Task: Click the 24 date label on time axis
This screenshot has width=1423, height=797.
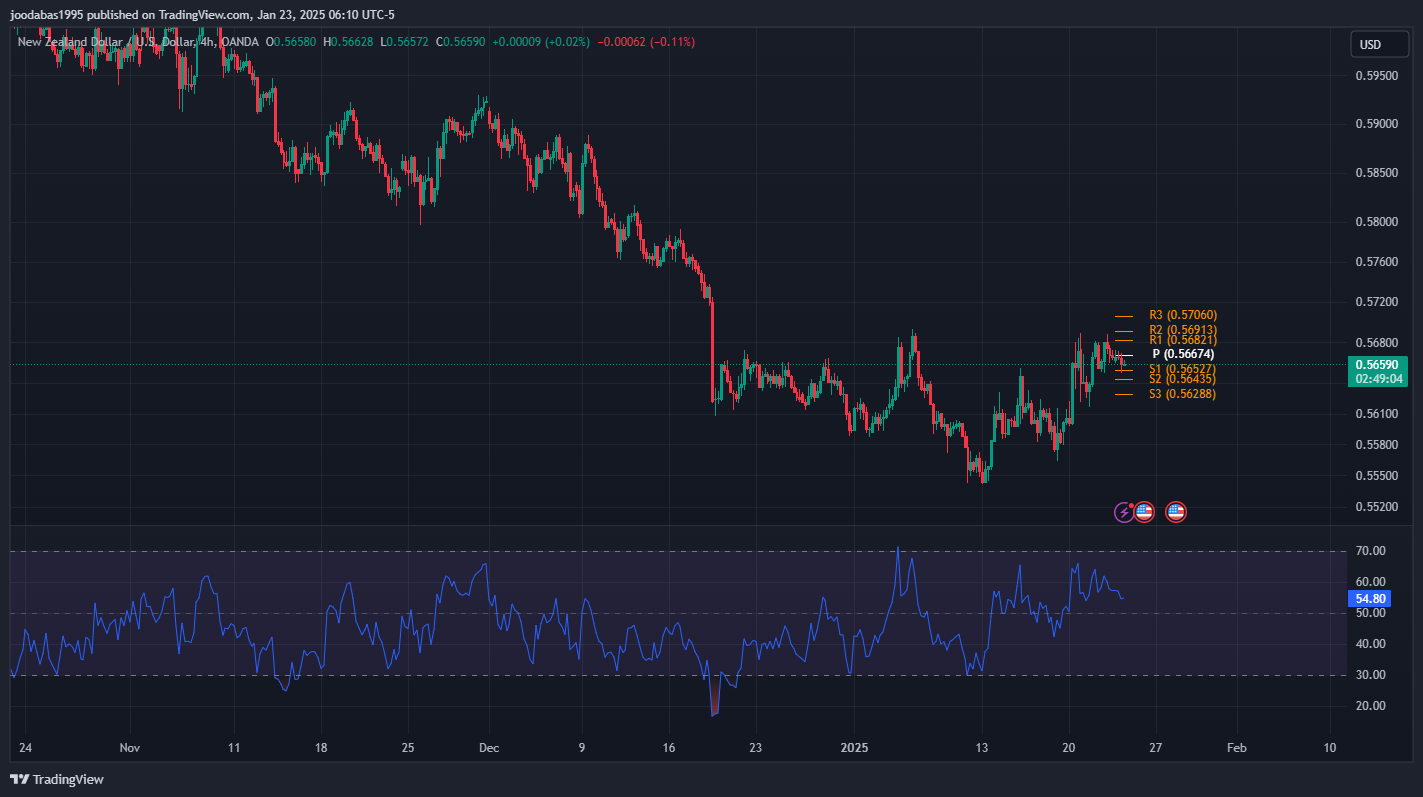Action: [24, 748]
